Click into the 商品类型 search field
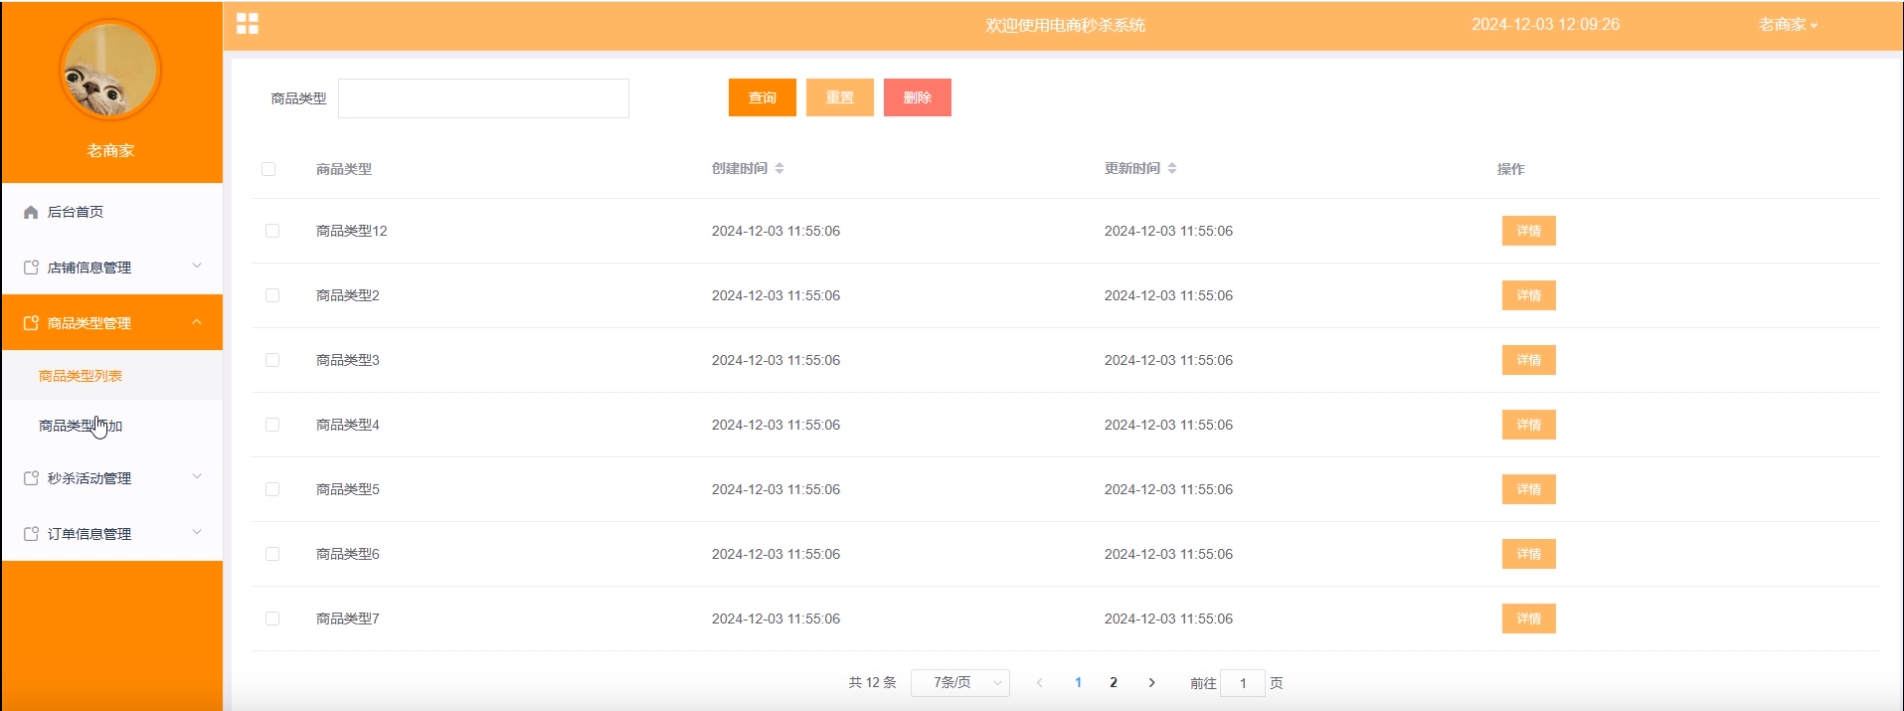 coord(483,98)
